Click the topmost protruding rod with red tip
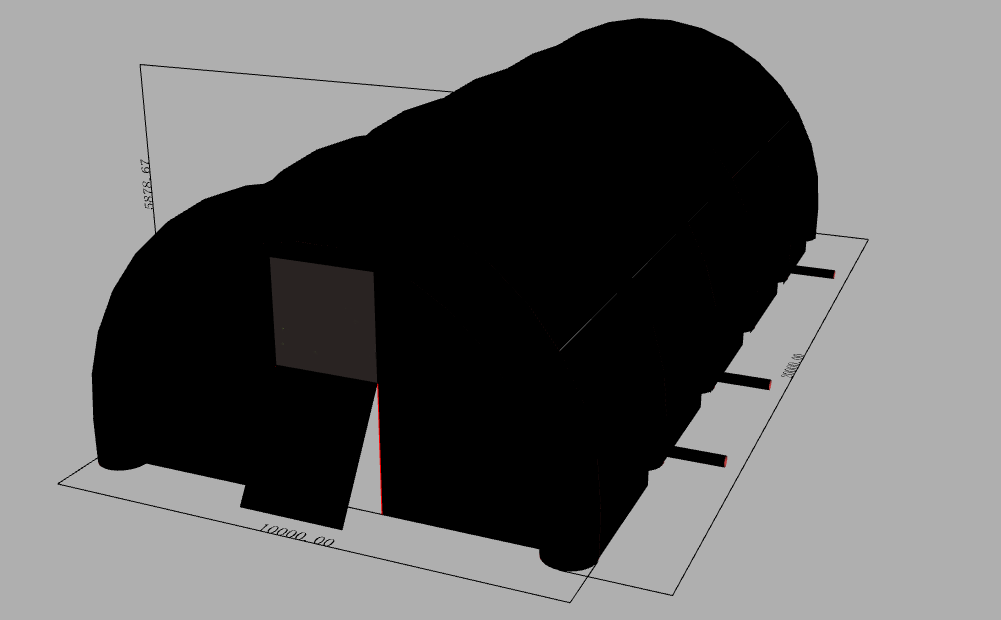The width and height of the screenshot is (1001, 620). coord(812,271)
